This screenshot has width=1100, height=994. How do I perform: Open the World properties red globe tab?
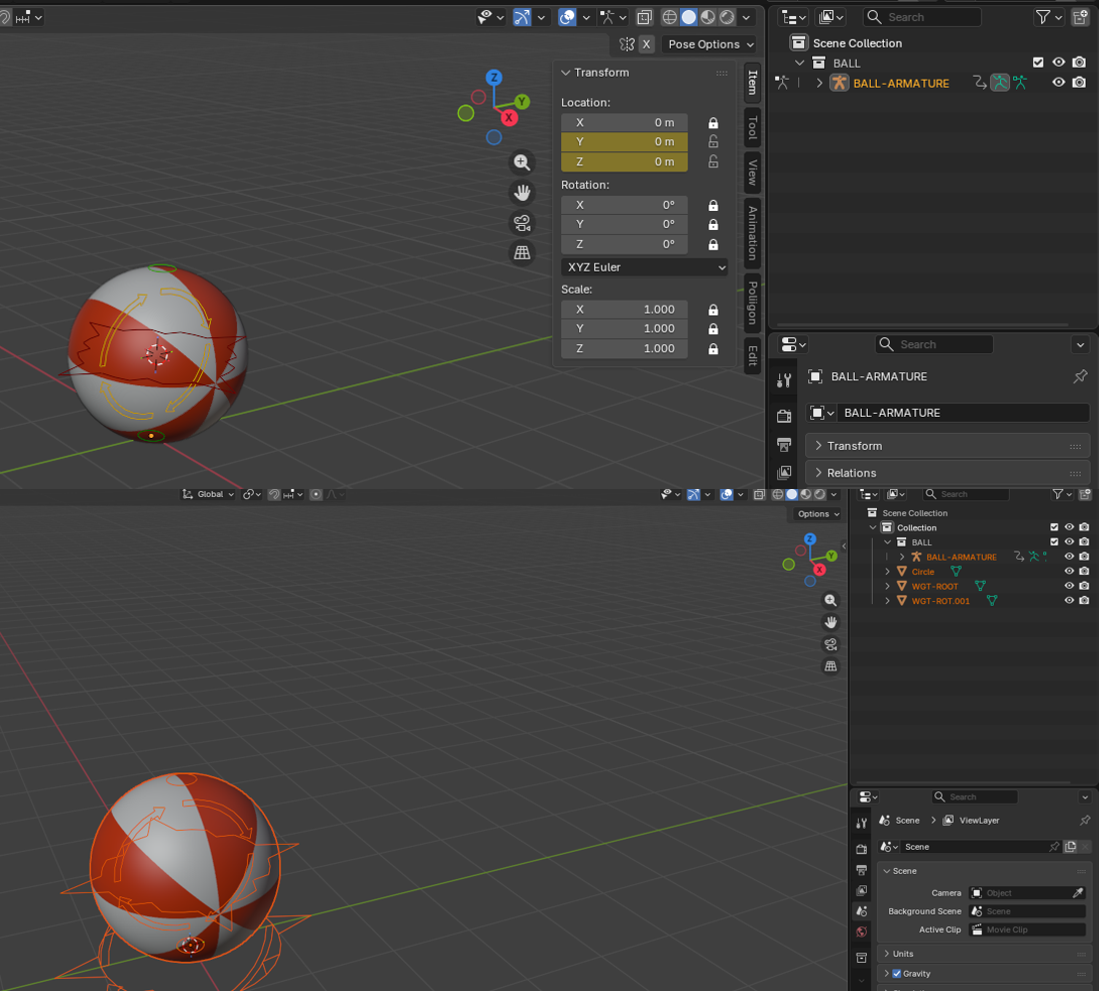[861, 933]
